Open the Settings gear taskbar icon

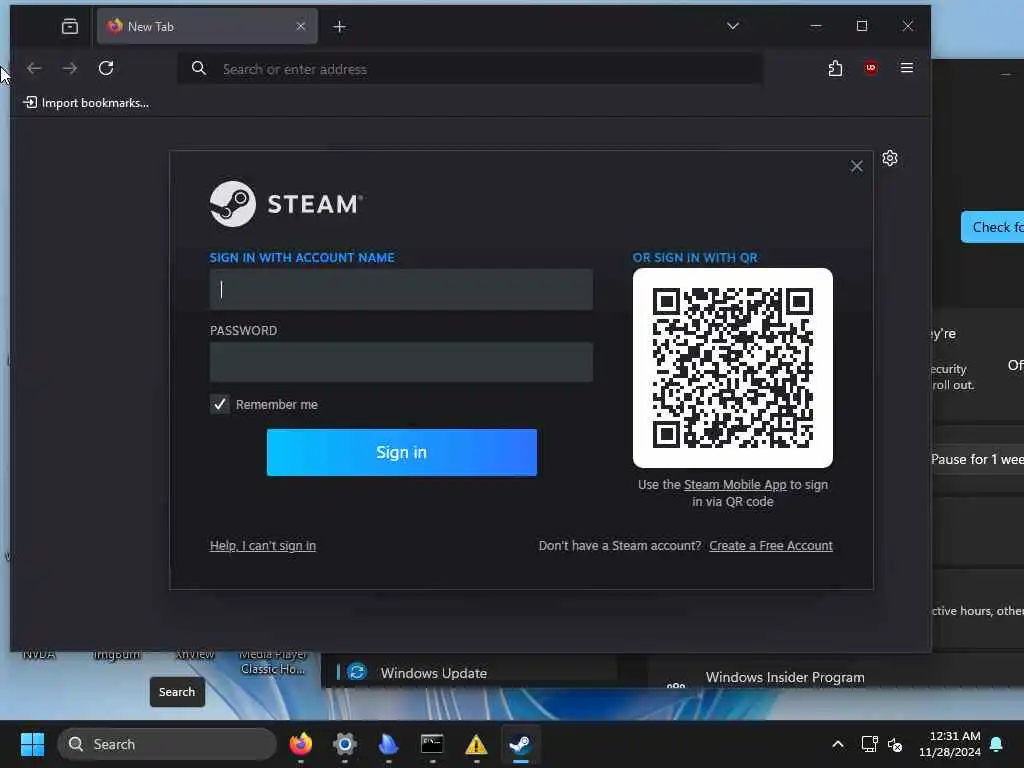click(x=345, y=744)
